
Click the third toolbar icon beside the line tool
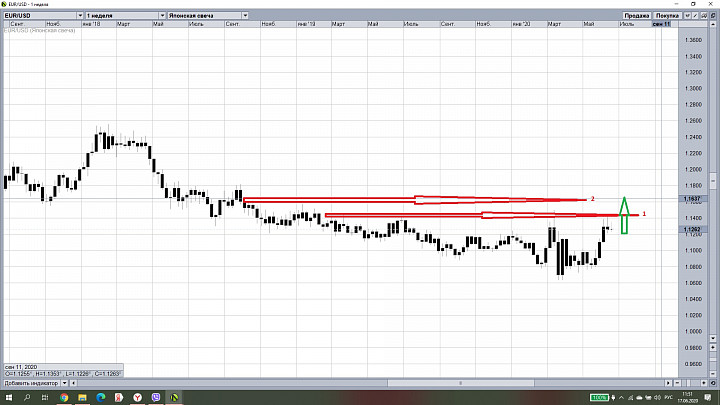tap(704, 16)
